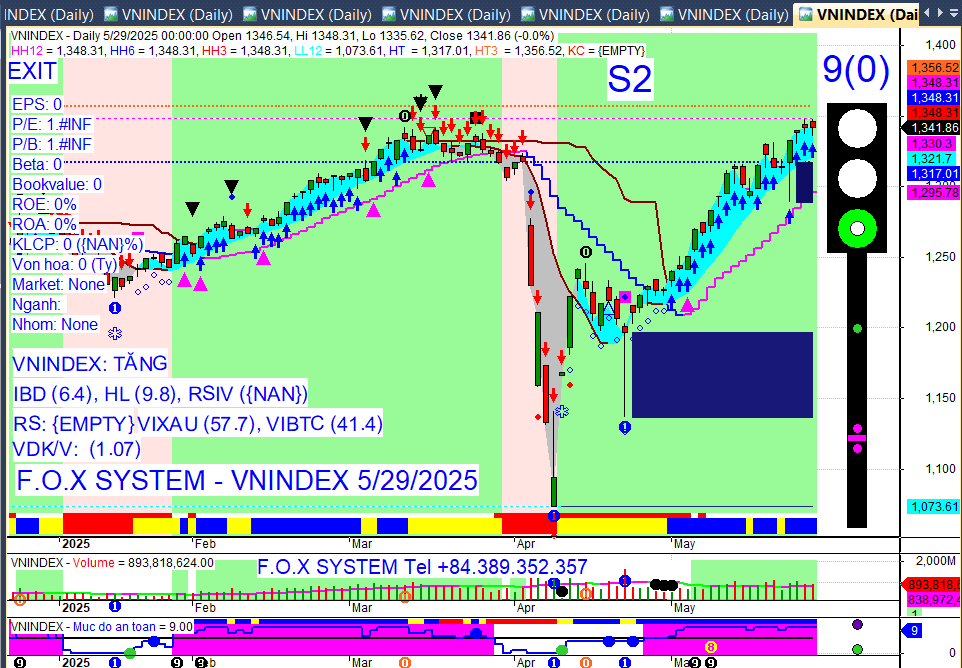Click the 'P/B: 1.#INF' info line

click(x=52, y=144)
